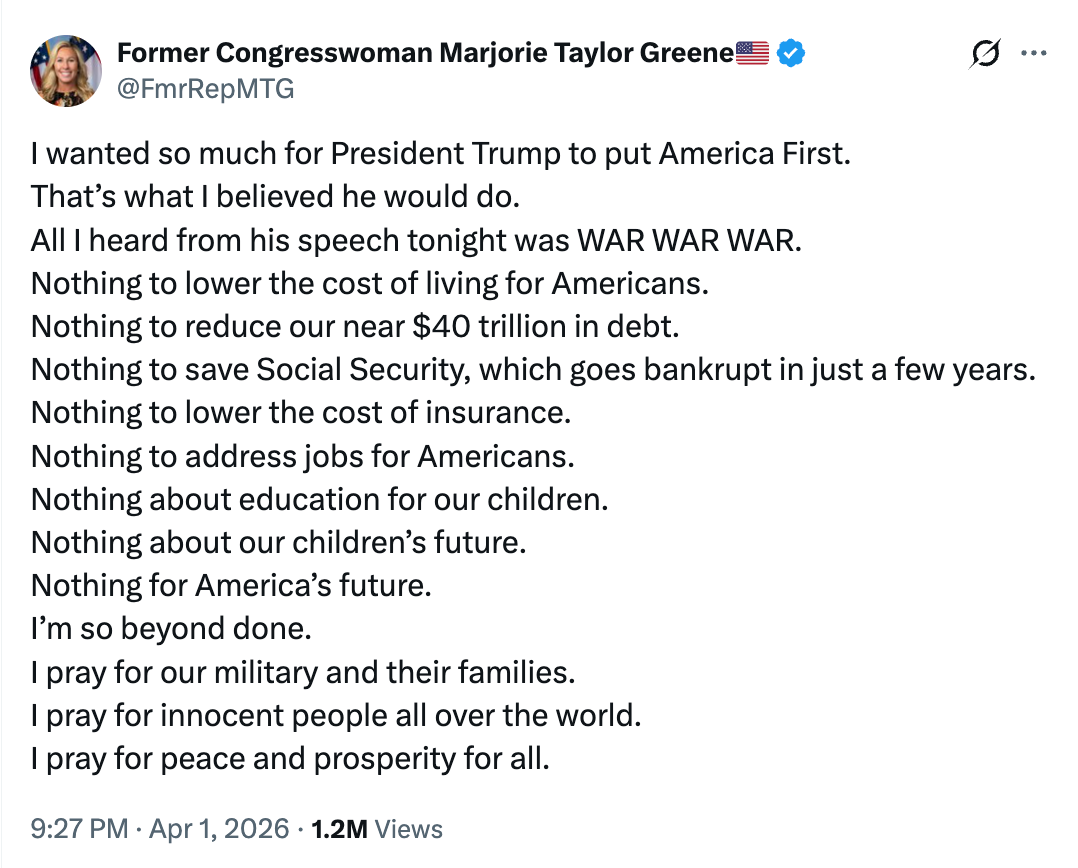Open Marjorie Taylor Greene's profile picture
The width and height of the screenshot is (1078, 868).
tap(67, 70)
